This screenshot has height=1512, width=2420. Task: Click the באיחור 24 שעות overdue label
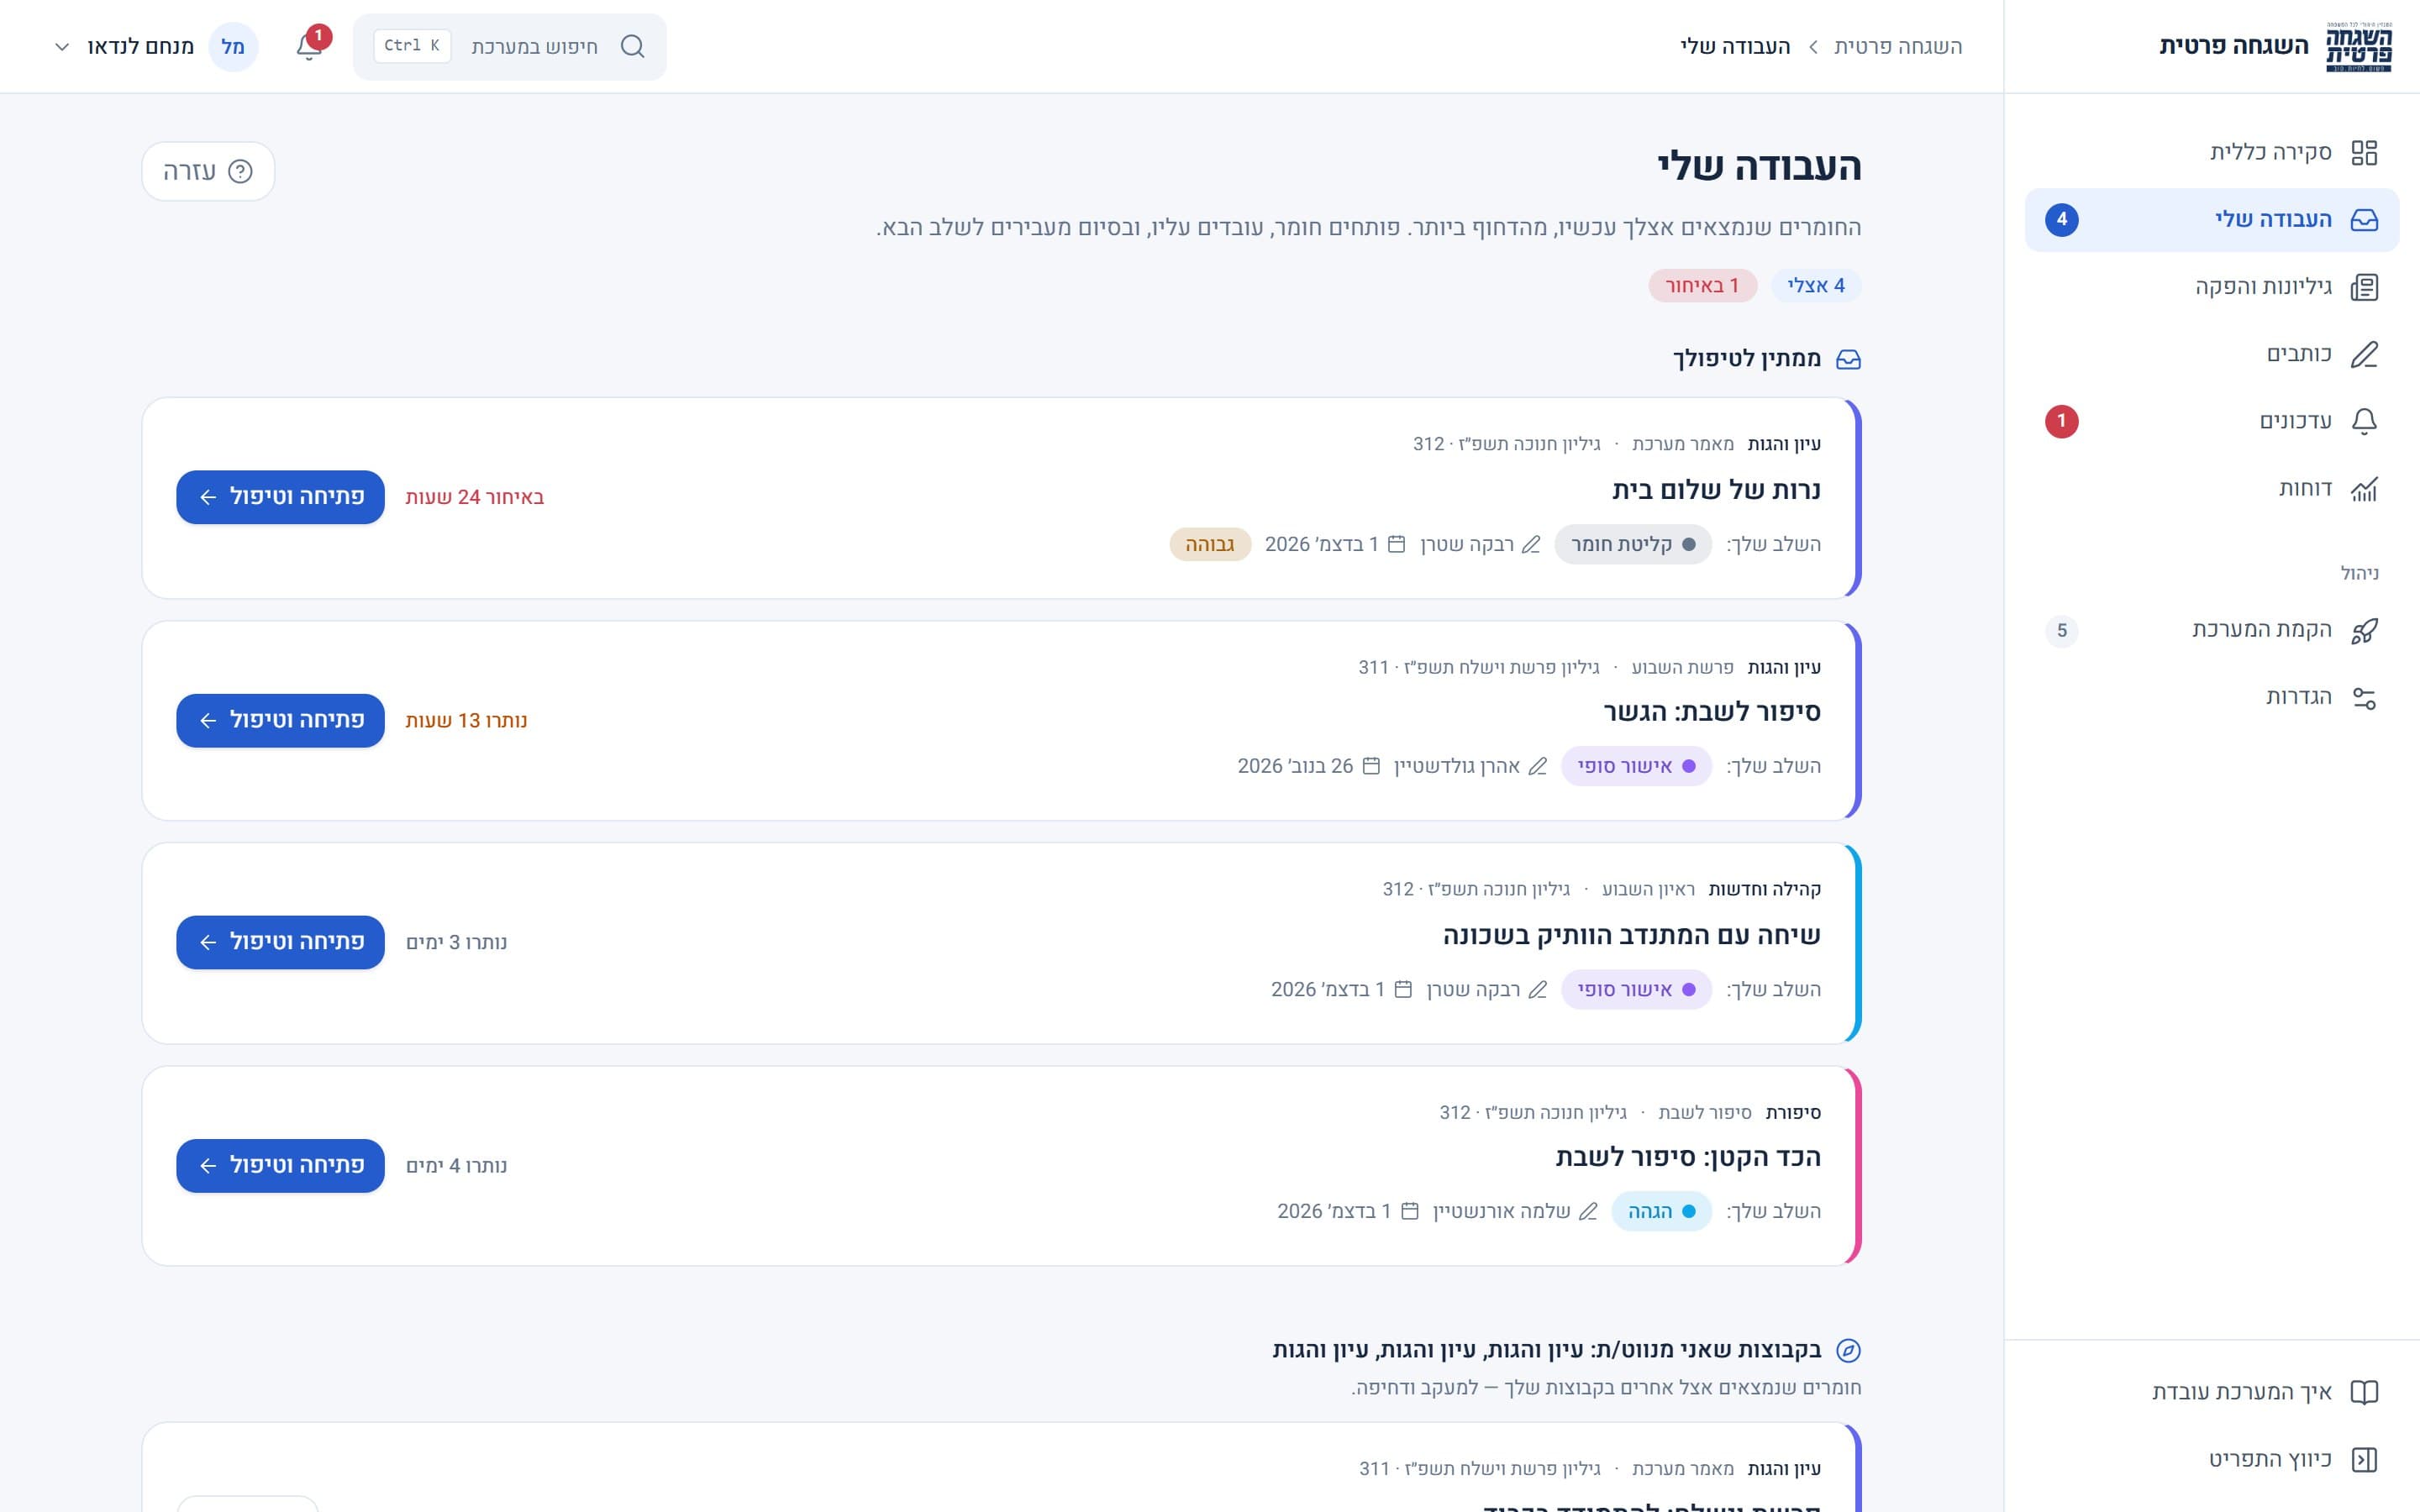tap(475, 497)
